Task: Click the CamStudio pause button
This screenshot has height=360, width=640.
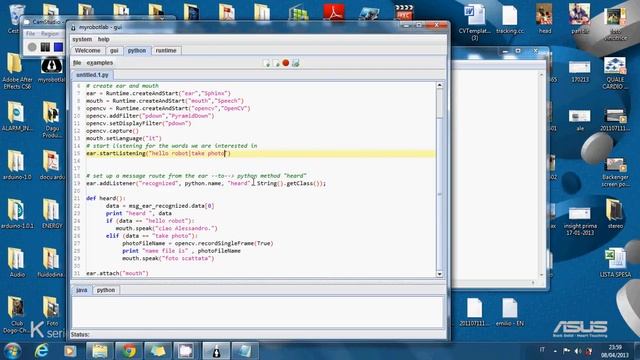Action: point(45,47)
